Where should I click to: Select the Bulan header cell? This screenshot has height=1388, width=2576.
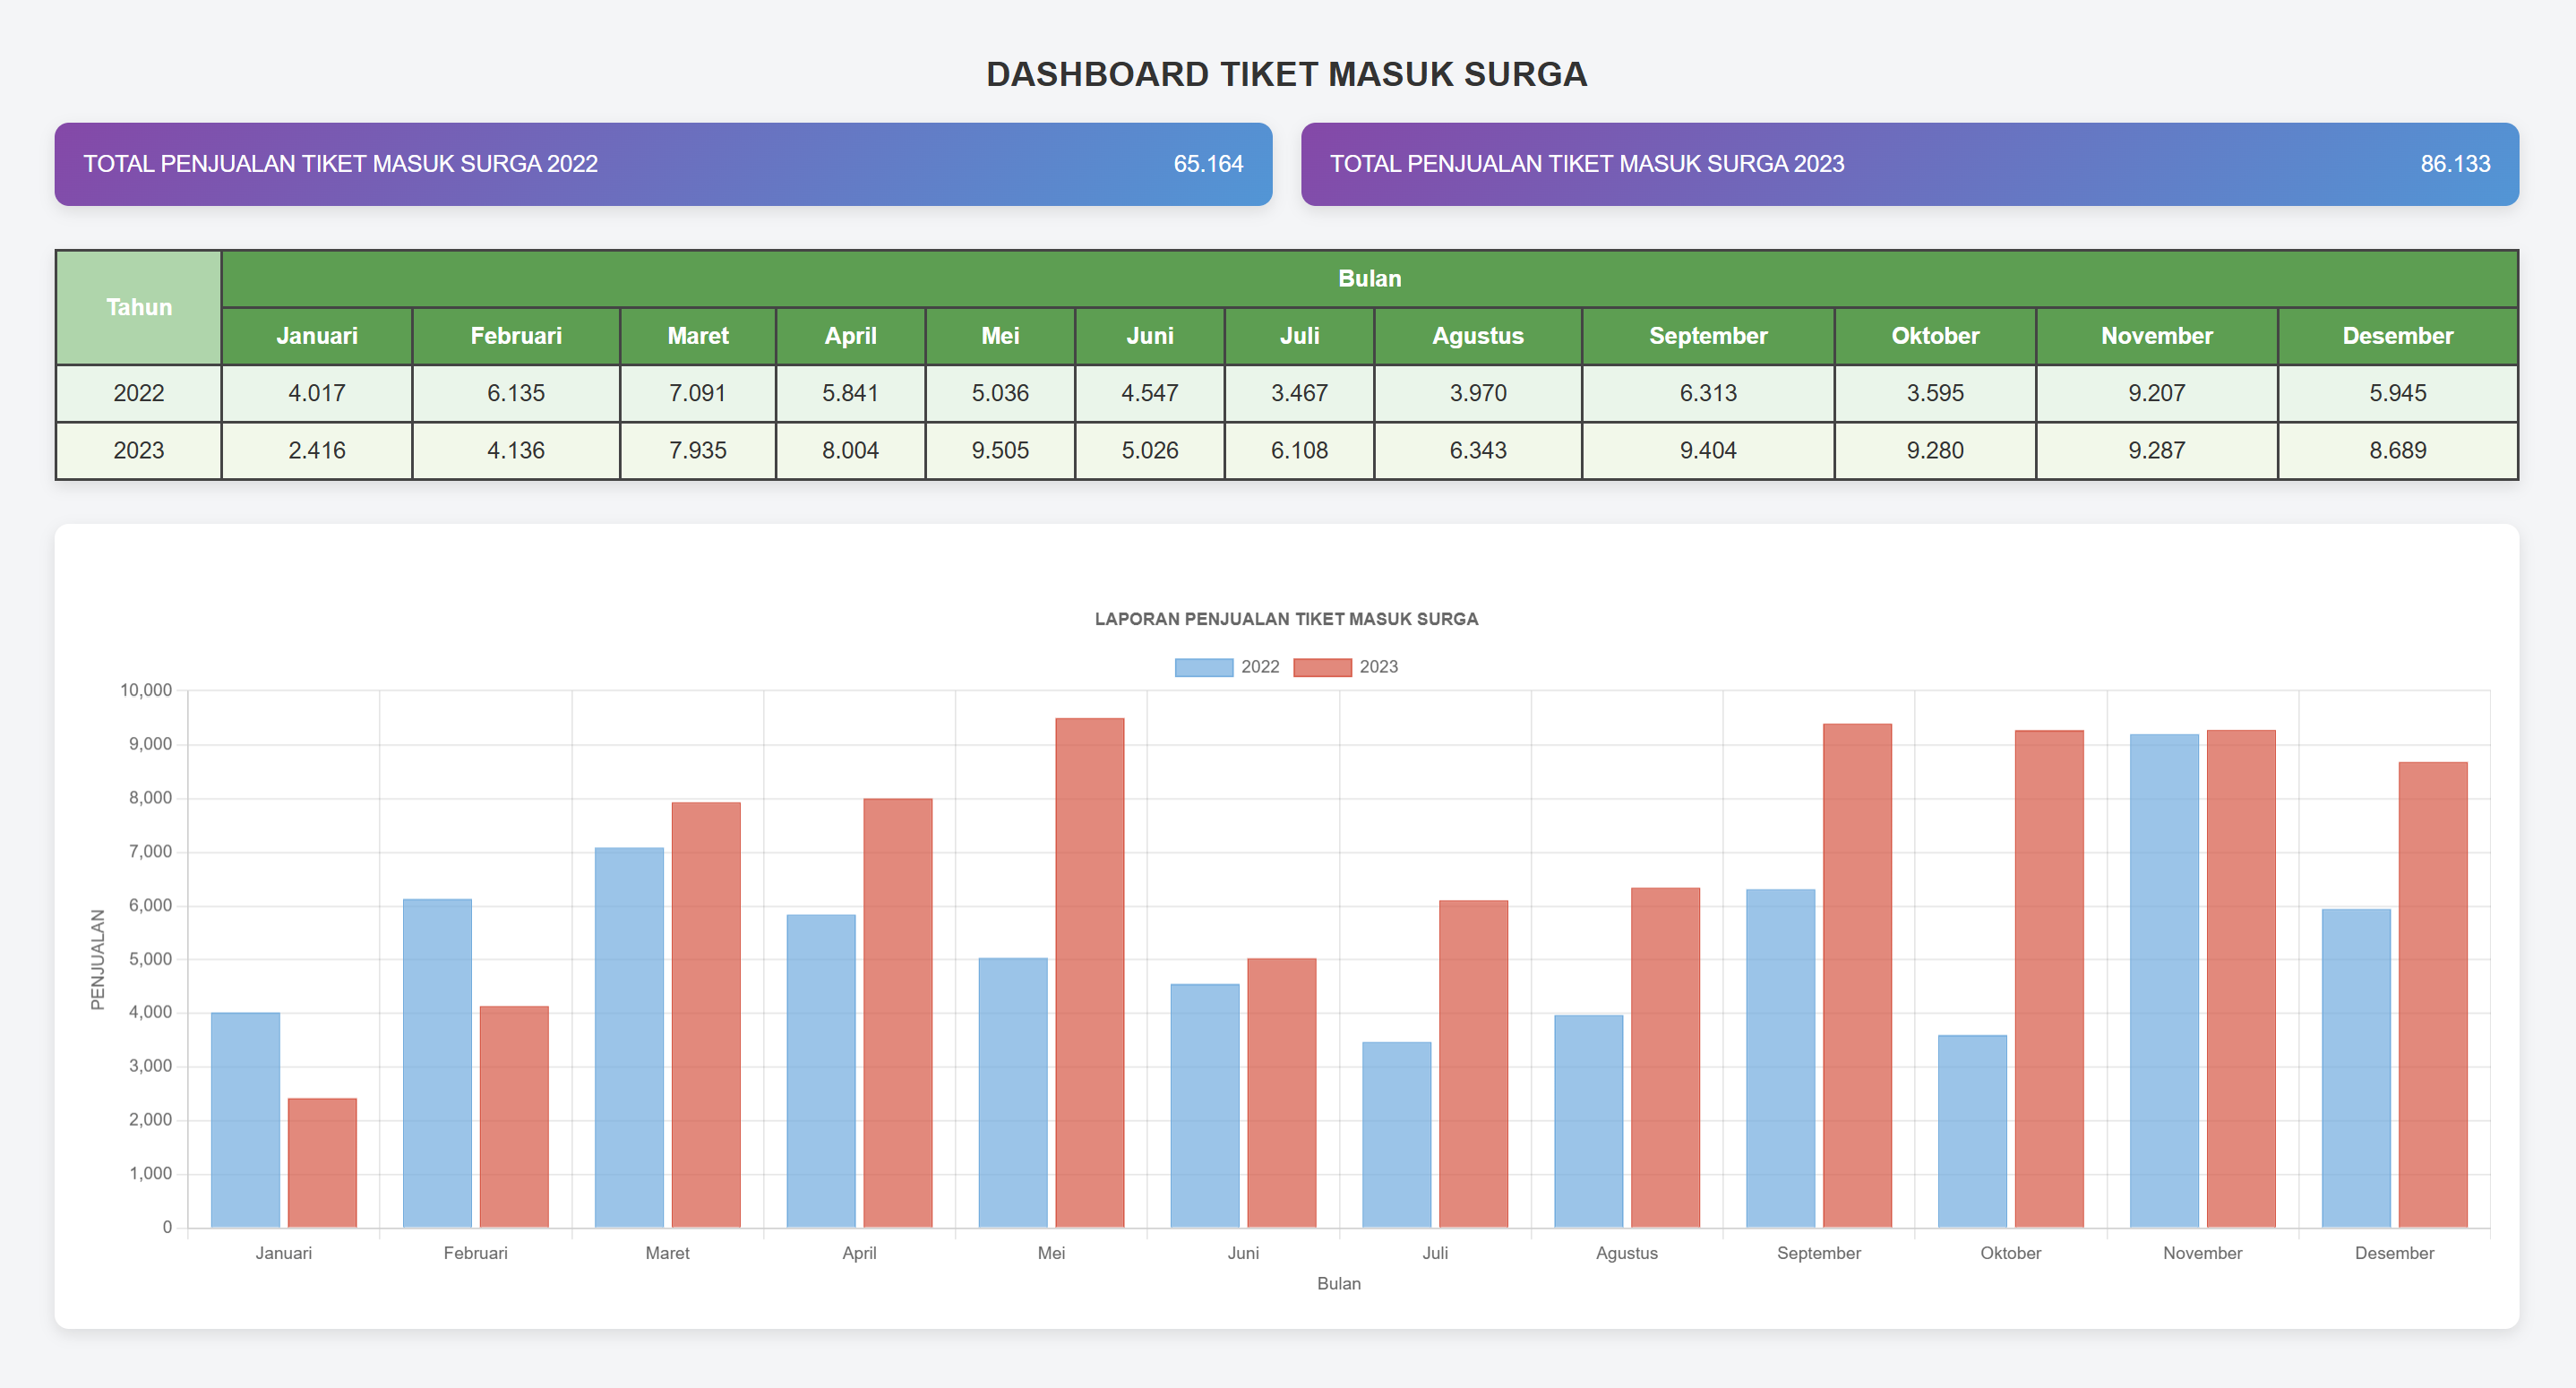1369,278
